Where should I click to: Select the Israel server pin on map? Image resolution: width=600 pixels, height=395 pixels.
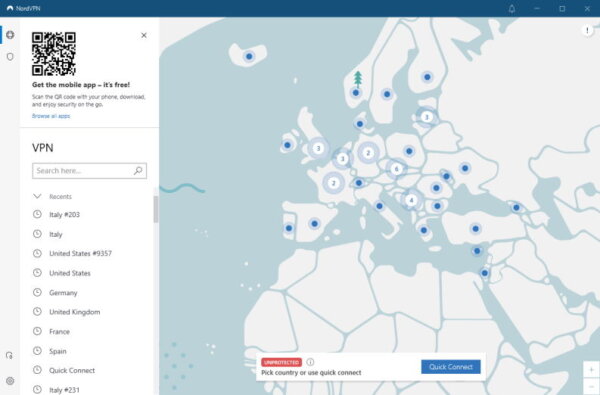(x=485, y=273)
